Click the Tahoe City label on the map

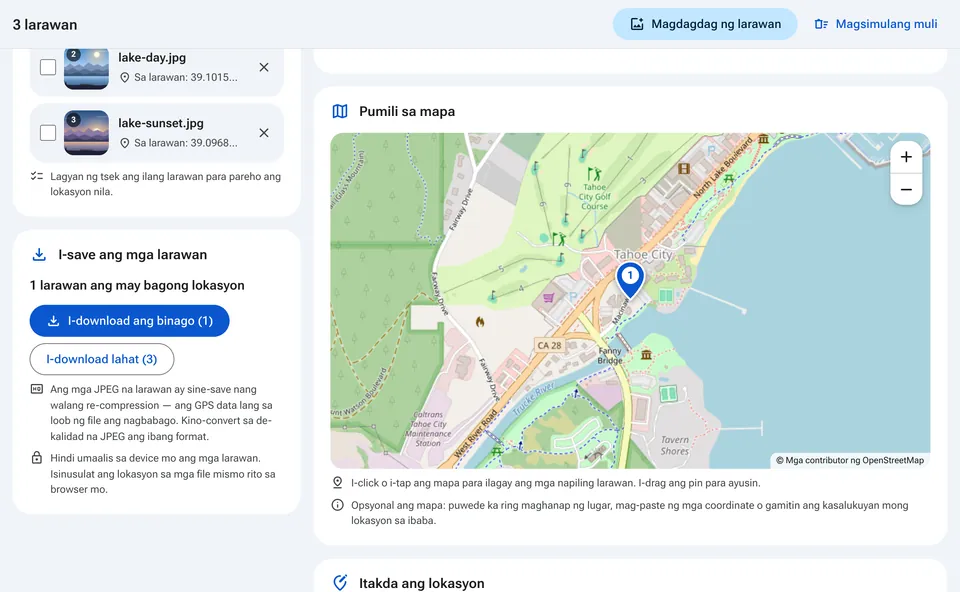click(643, 254)
